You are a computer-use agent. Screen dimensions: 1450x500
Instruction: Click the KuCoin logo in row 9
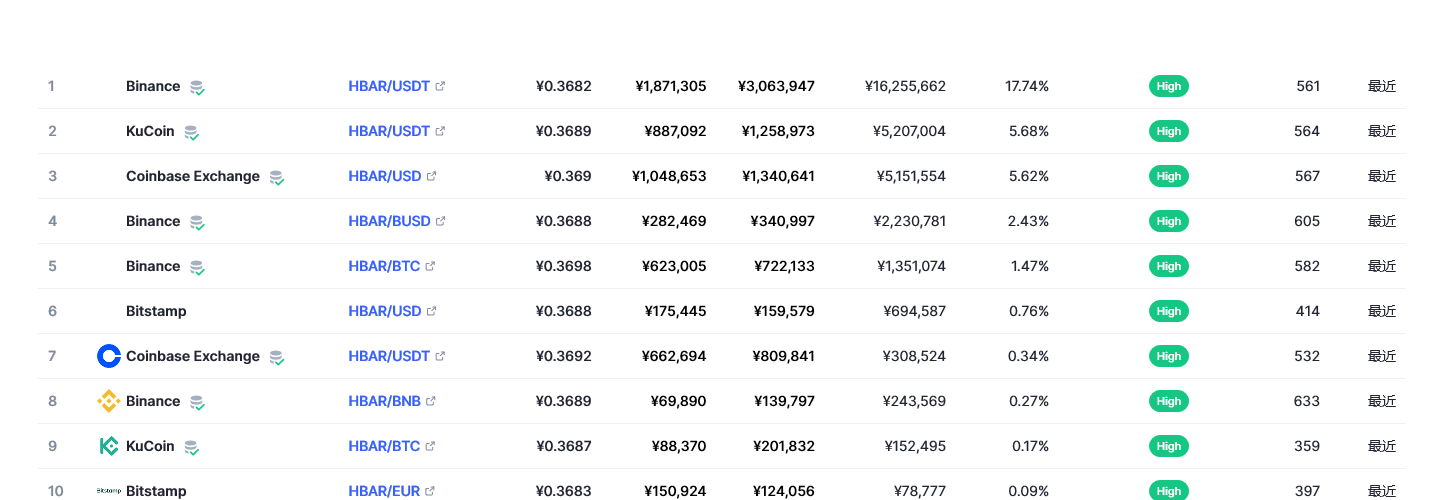coord(109,446)
